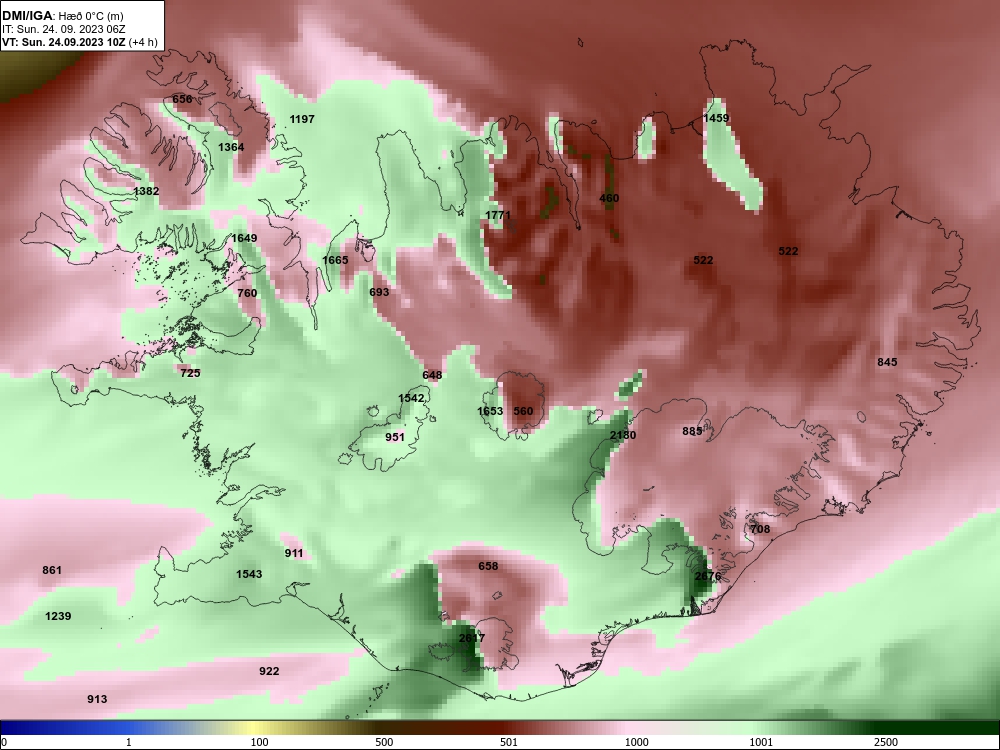Select the 708 height label
1000x750 pixels.
click(760, 529)
